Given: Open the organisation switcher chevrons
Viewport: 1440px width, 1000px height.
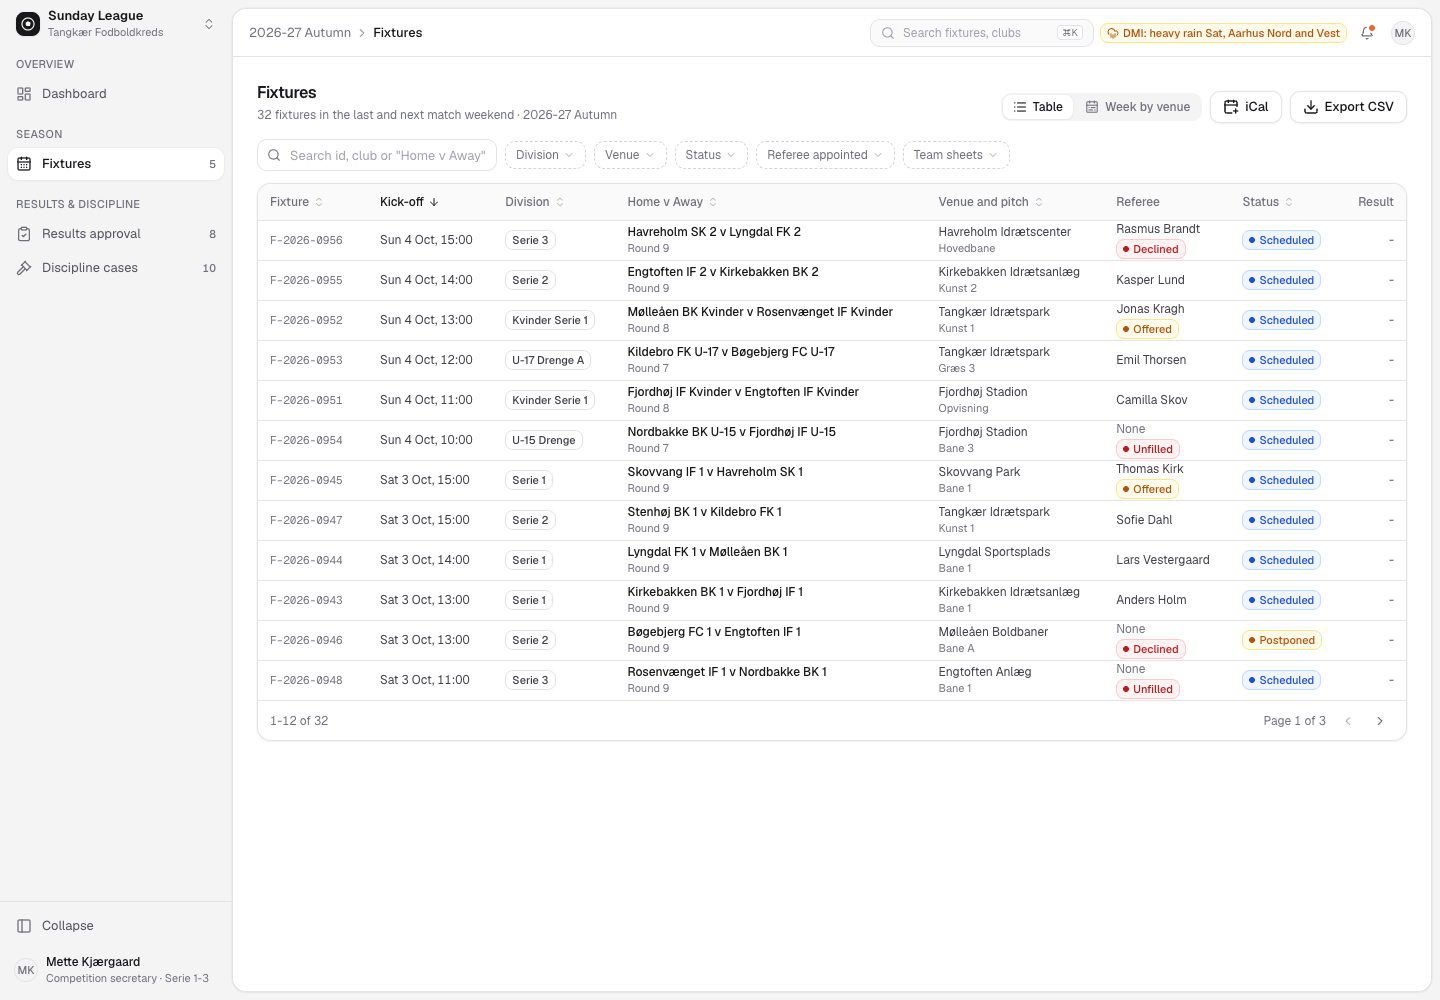Looking at the screenshot, I should (x=209, y=24).
